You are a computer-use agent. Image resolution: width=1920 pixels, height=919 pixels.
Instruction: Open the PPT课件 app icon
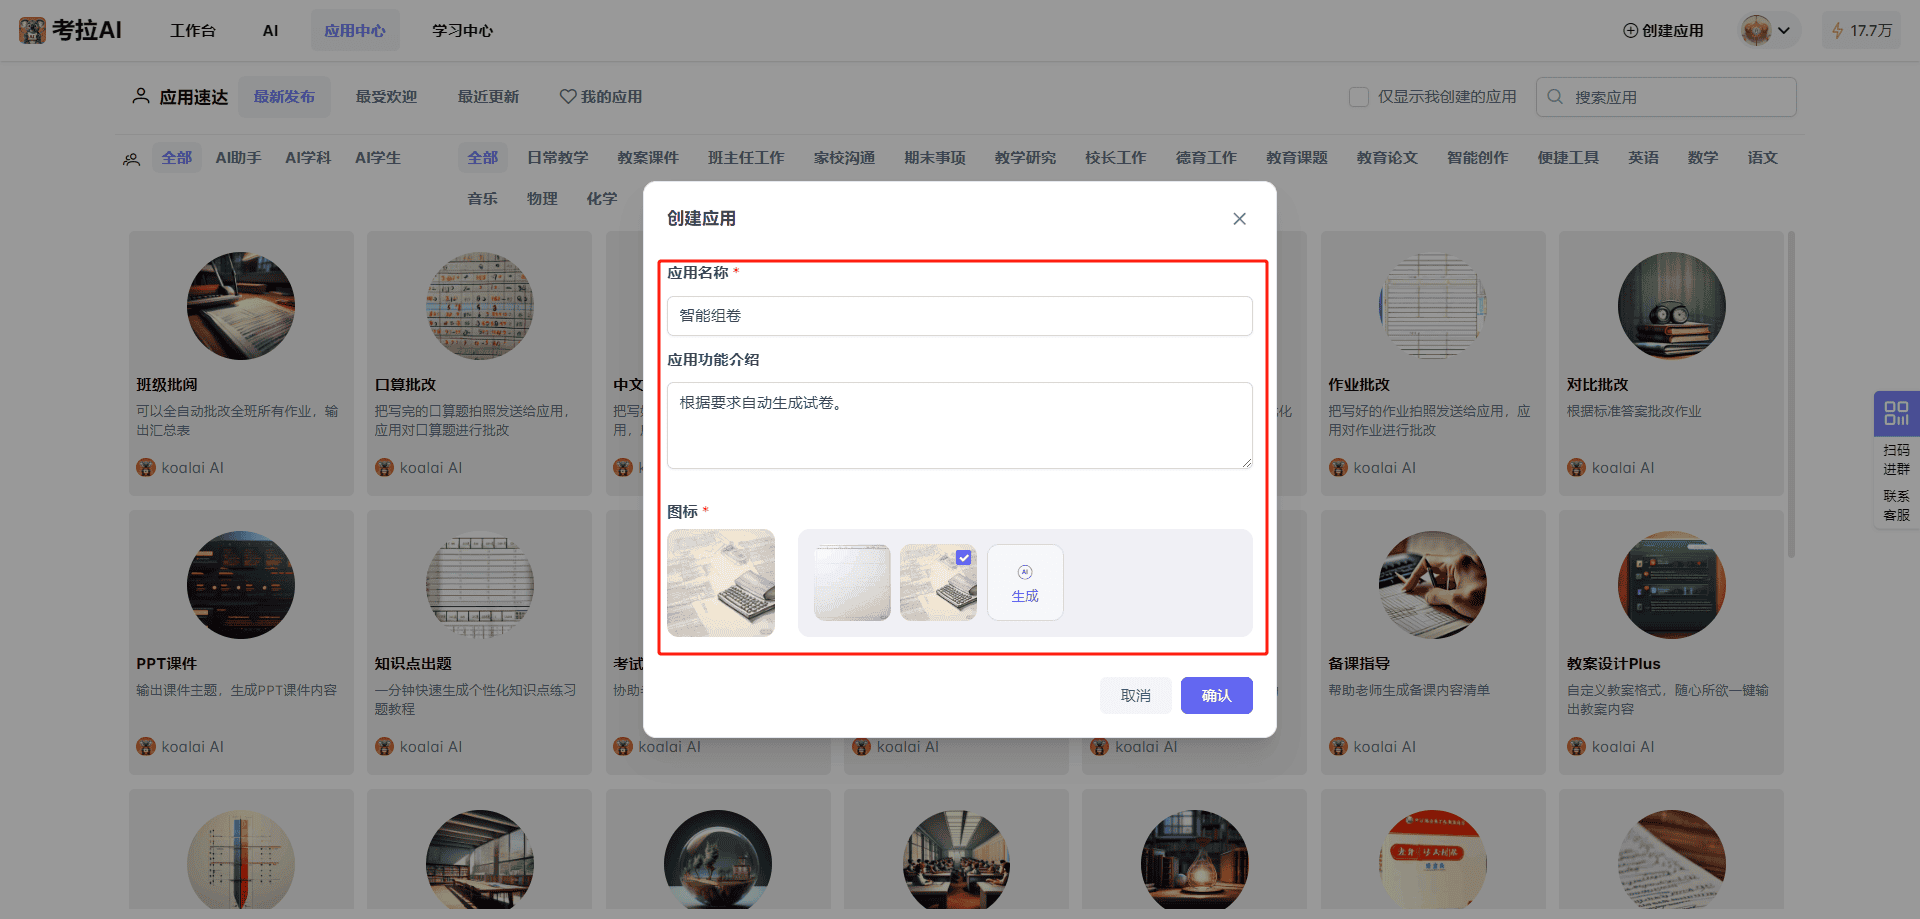click(x=241, y=585)
